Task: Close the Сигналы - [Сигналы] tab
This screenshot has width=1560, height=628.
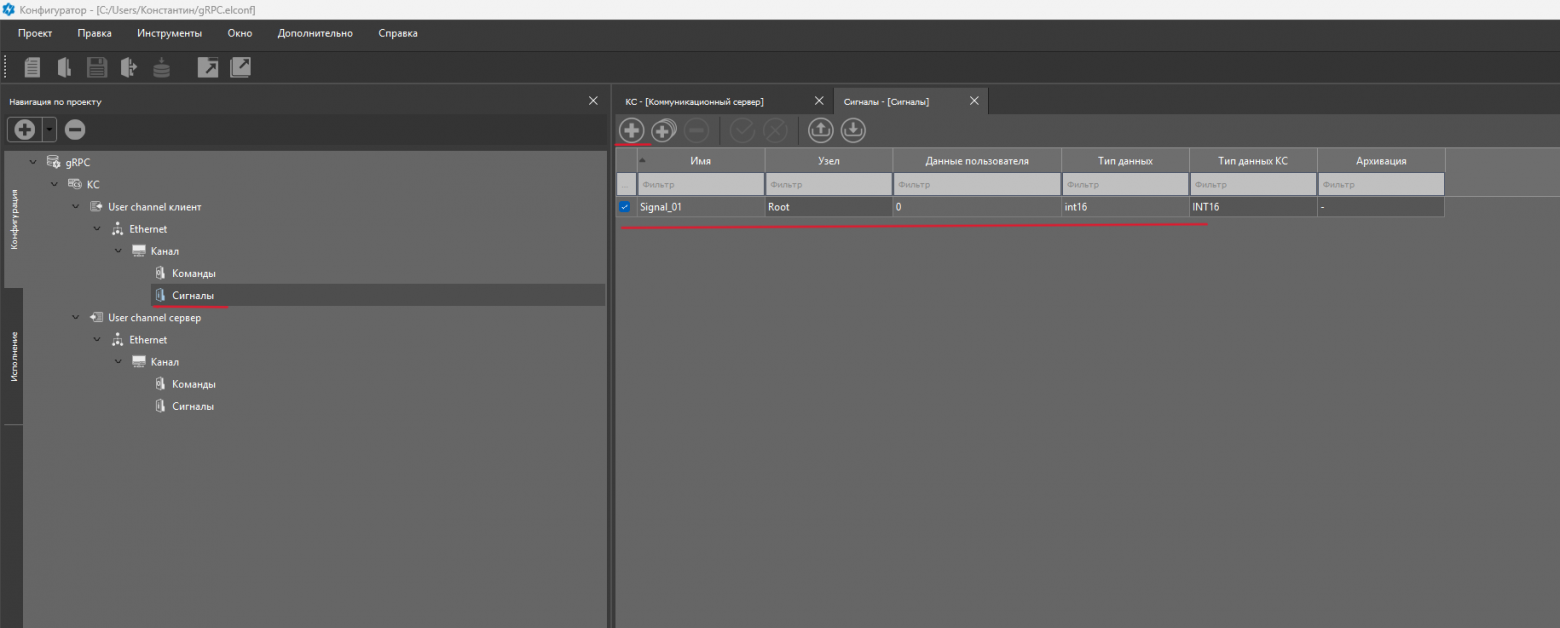Action: pyautogui.click(x=974, y=101)
